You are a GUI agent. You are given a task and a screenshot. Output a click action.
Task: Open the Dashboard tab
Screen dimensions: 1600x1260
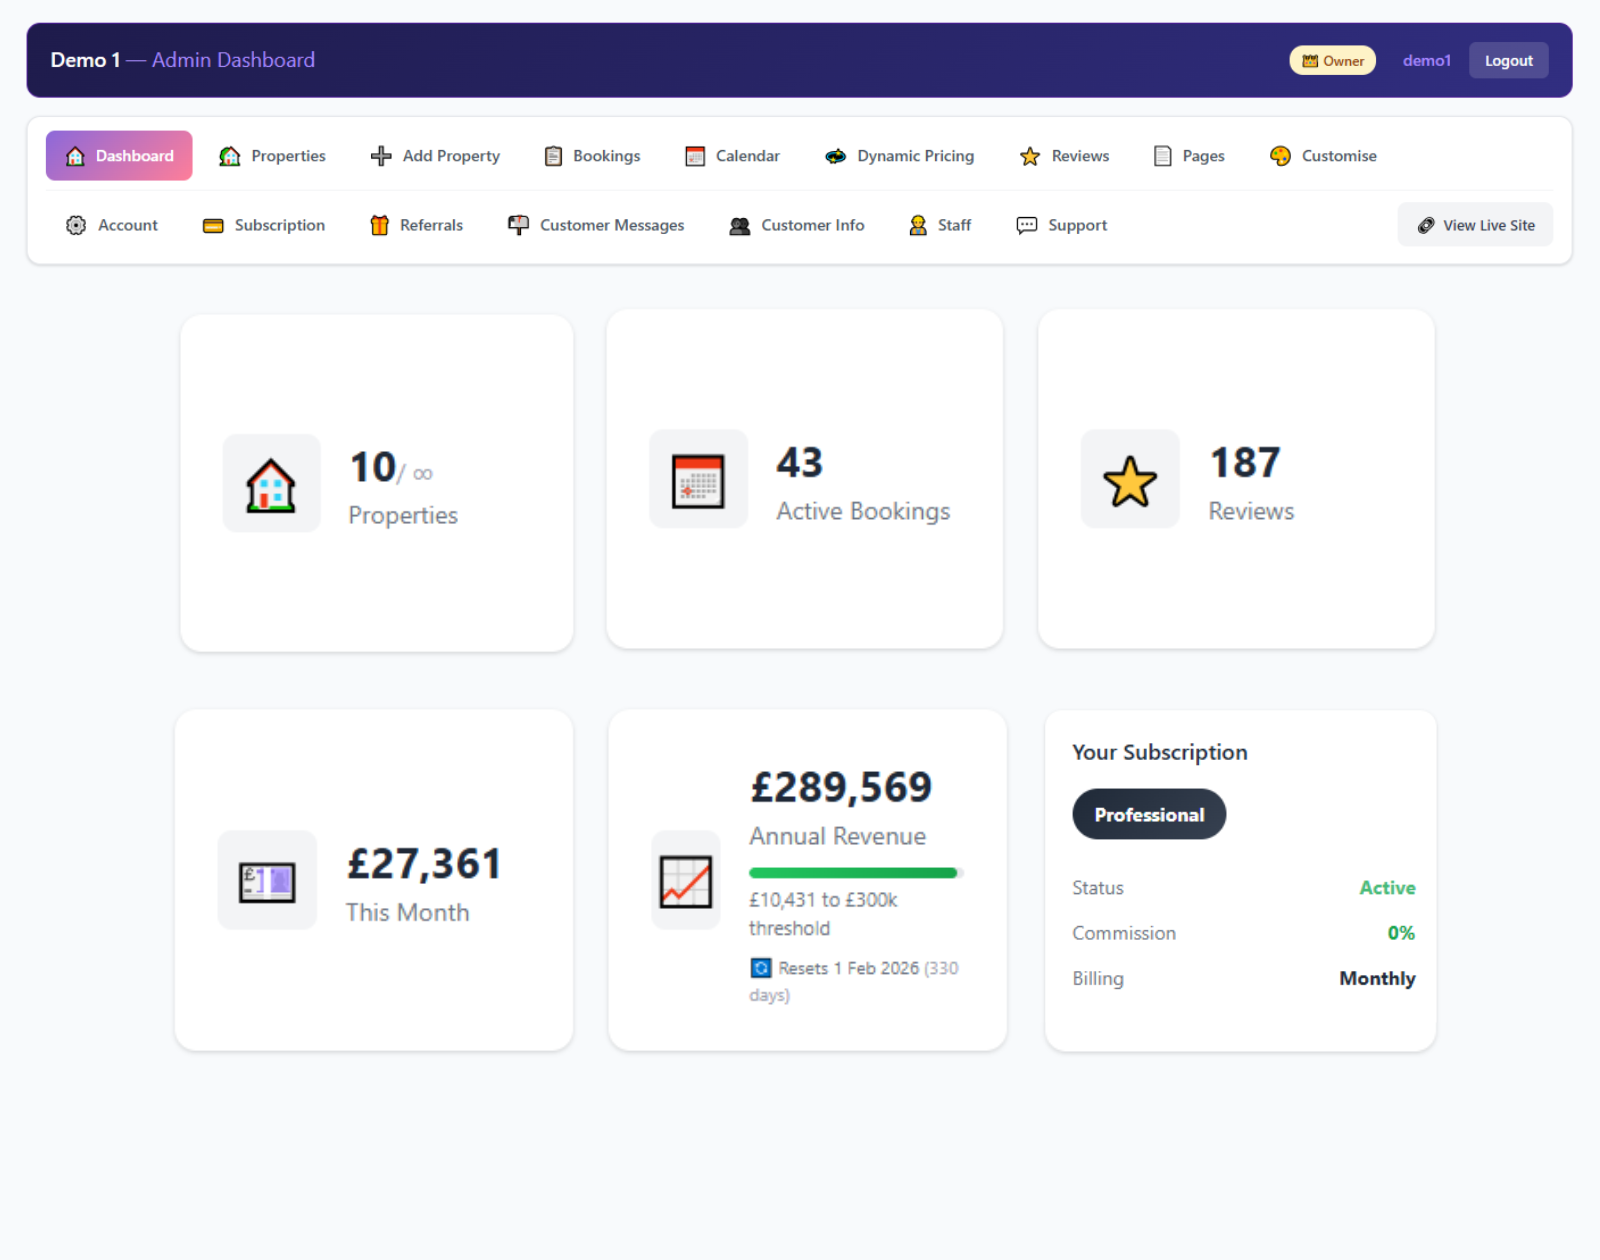coord(118,156)
